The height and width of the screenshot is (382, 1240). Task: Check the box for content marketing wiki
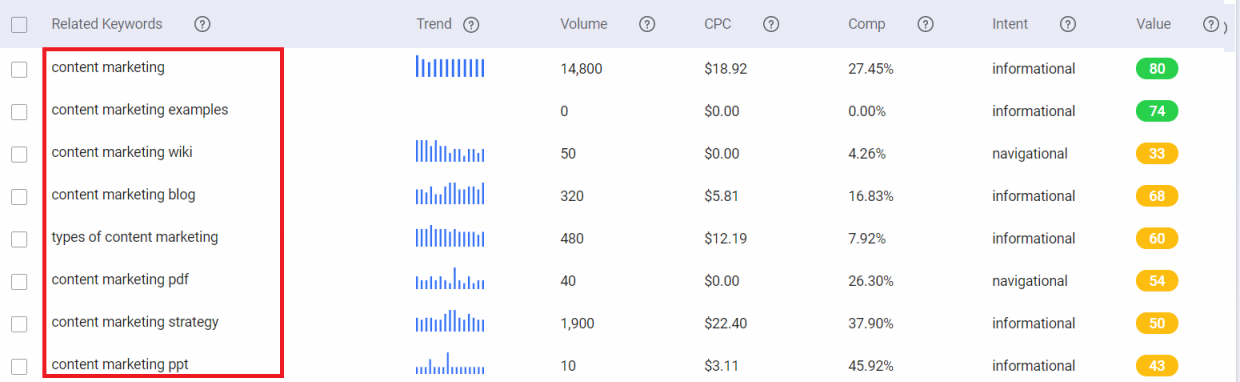[19, 154]
